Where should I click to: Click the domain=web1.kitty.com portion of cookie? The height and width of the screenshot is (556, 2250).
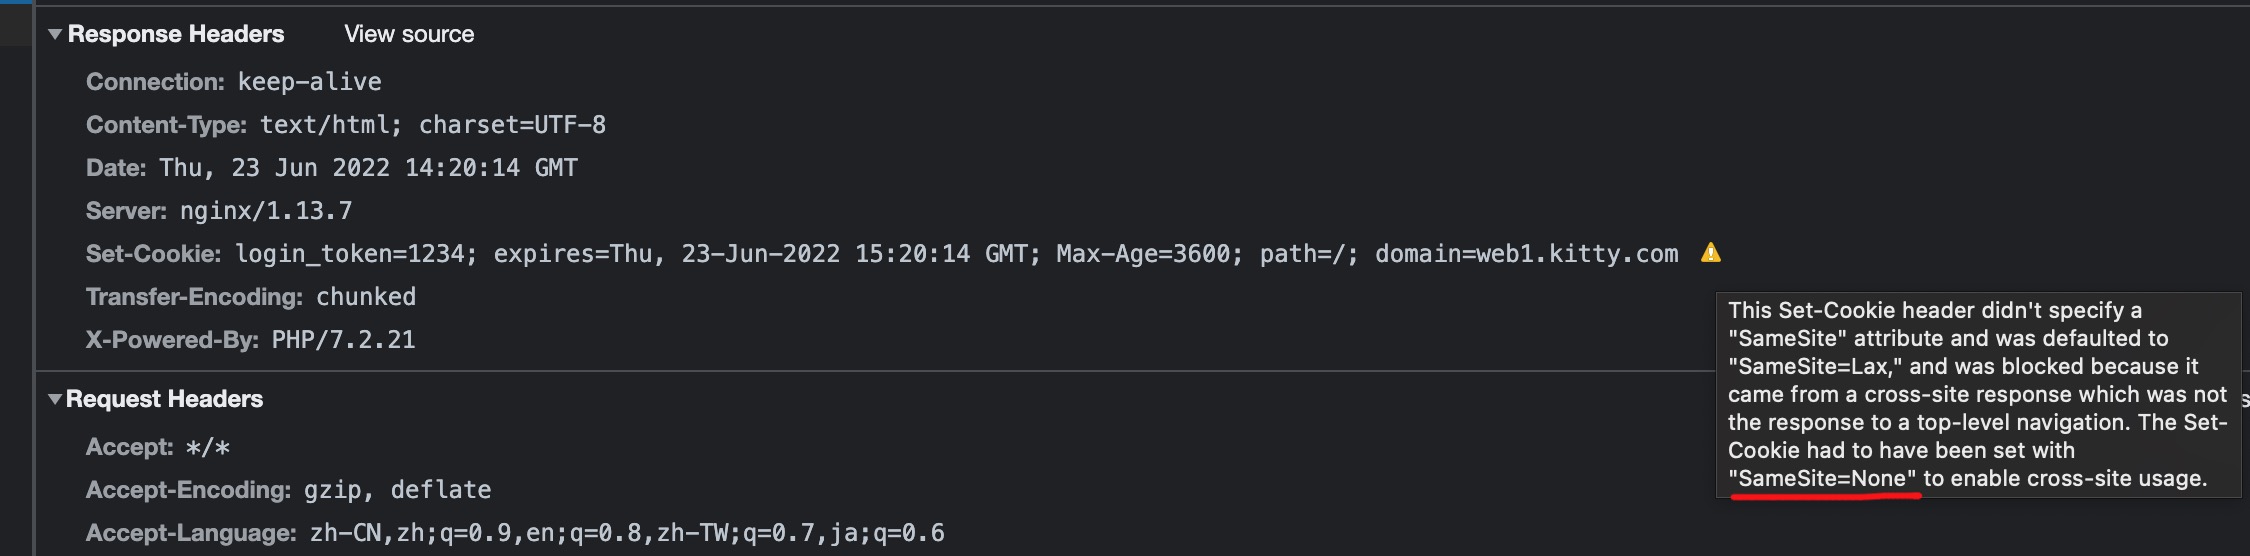point(1527,254)
